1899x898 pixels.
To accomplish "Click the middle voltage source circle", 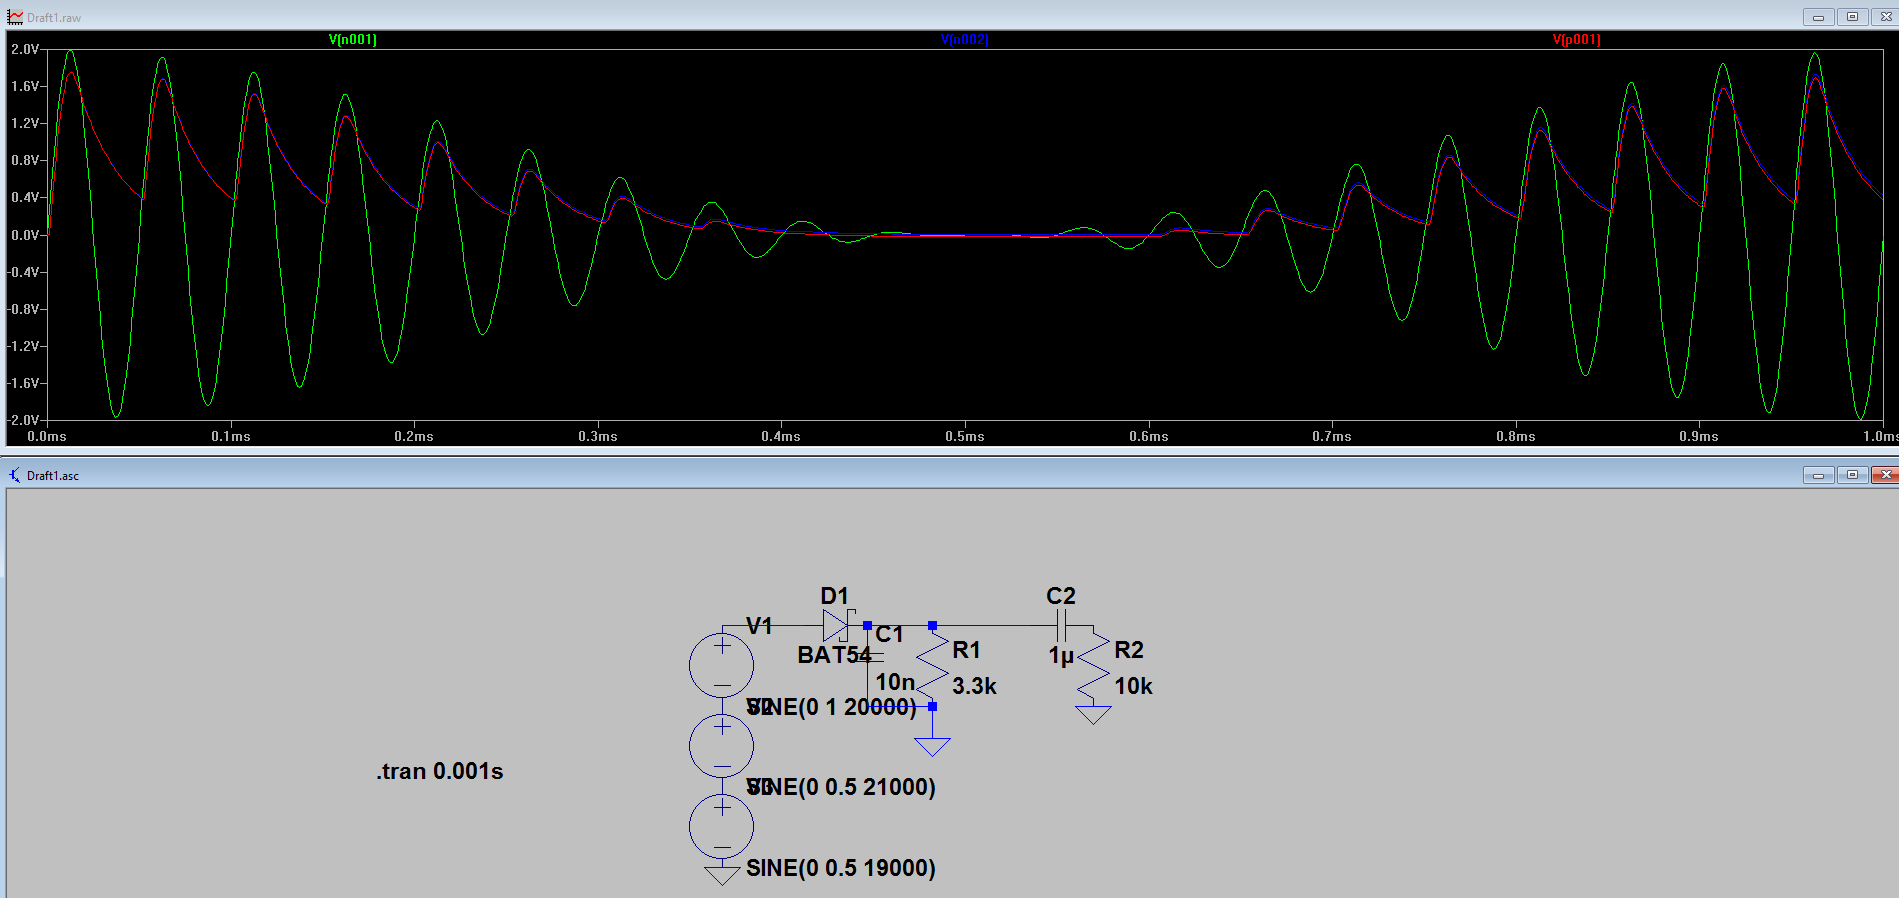I will 721,746.
